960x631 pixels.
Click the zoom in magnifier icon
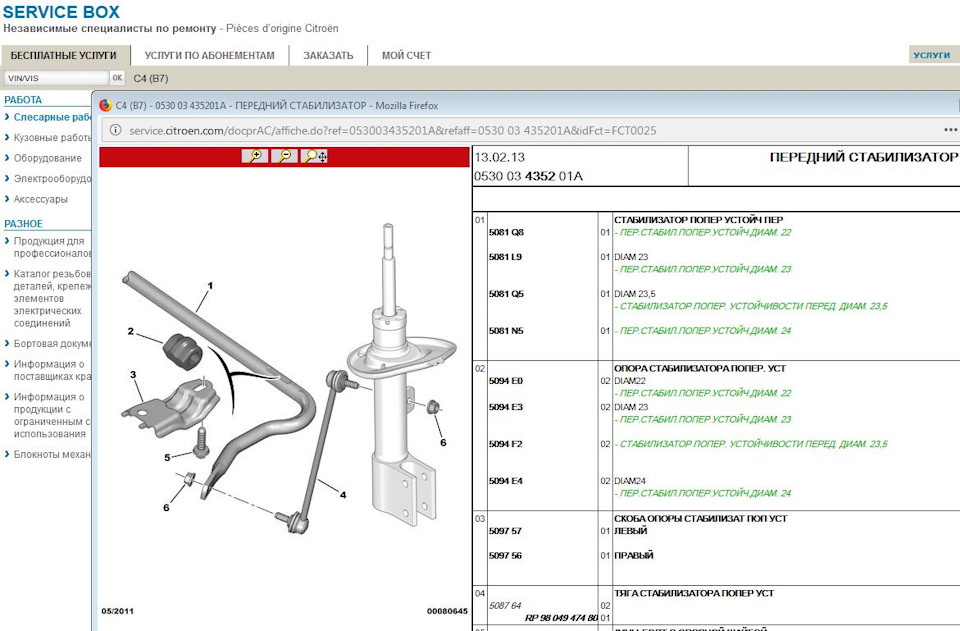tap(255, 156)
